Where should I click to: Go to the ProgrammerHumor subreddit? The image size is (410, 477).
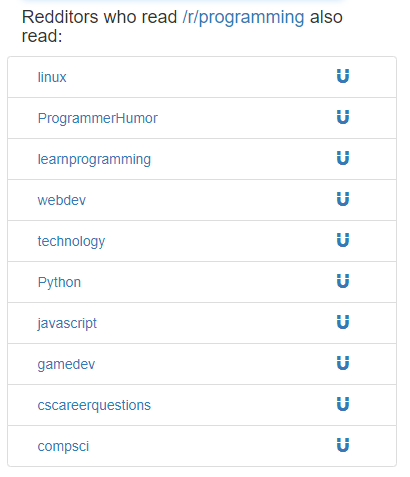pyautogui.click(x=97, y=118)
